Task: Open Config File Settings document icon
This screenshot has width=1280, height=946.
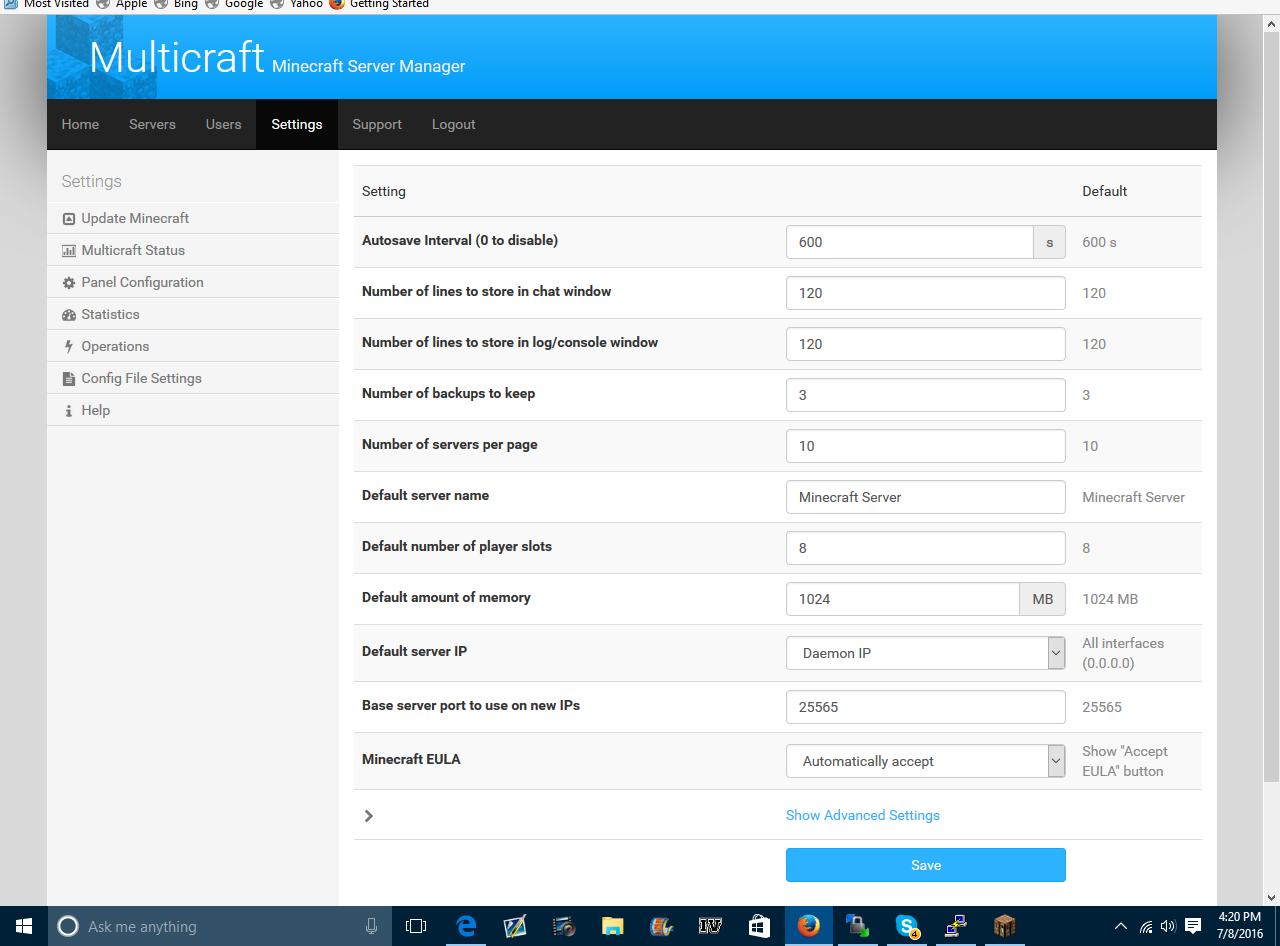Action: click(x=140, y=378)
